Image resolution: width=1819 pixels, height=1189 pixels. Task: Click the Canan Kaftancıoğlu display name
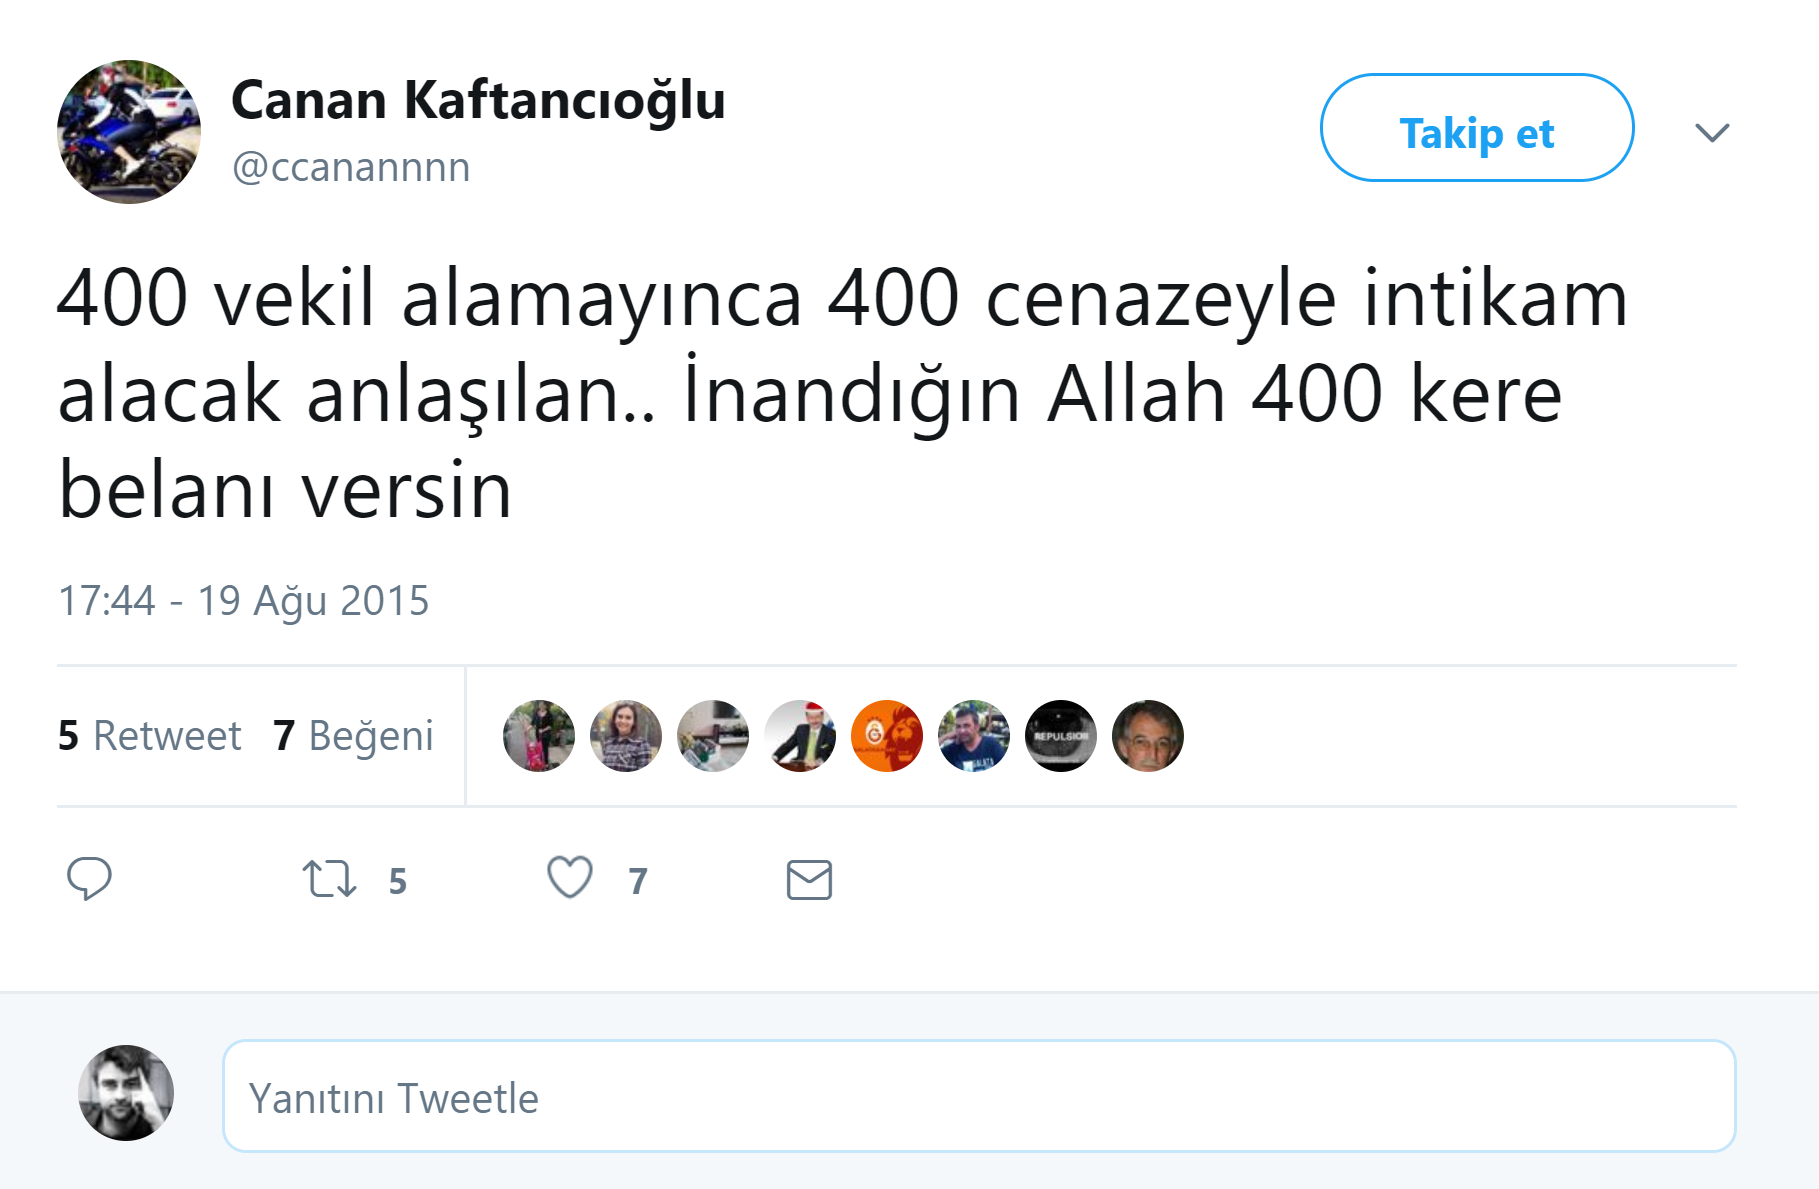pos(478,100)
